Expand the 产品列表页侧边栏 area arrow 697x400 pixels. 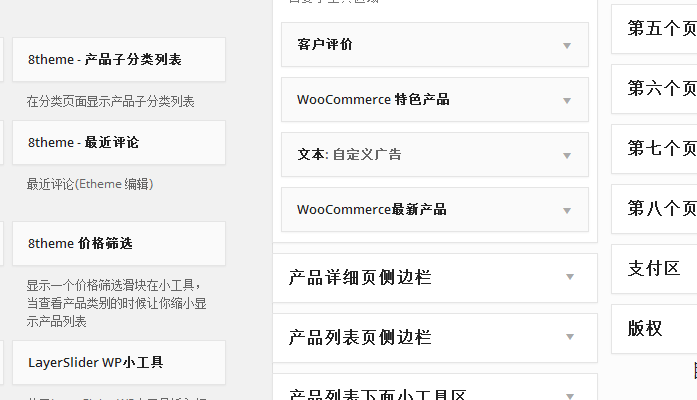pyautogui.click(x=570, y=337)
